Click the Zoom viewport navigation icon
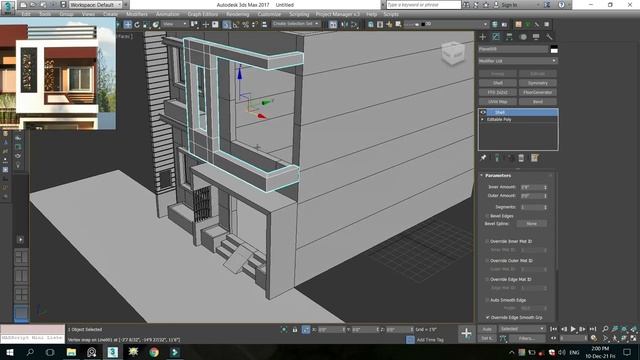 [x=605, y=329]
